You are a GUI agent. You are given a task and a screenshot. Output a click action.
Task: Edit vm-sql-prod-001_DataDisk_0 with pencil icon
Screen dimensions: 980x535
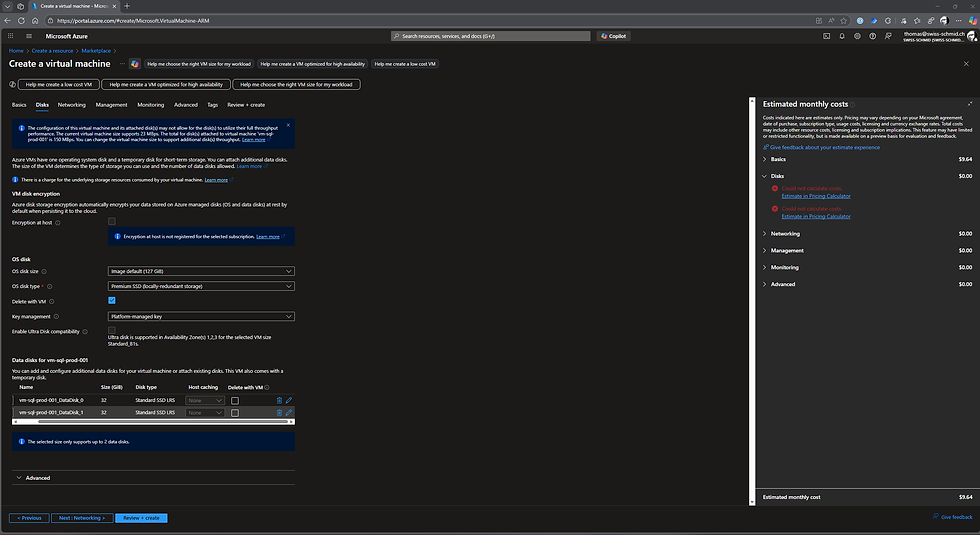(289, 400)
